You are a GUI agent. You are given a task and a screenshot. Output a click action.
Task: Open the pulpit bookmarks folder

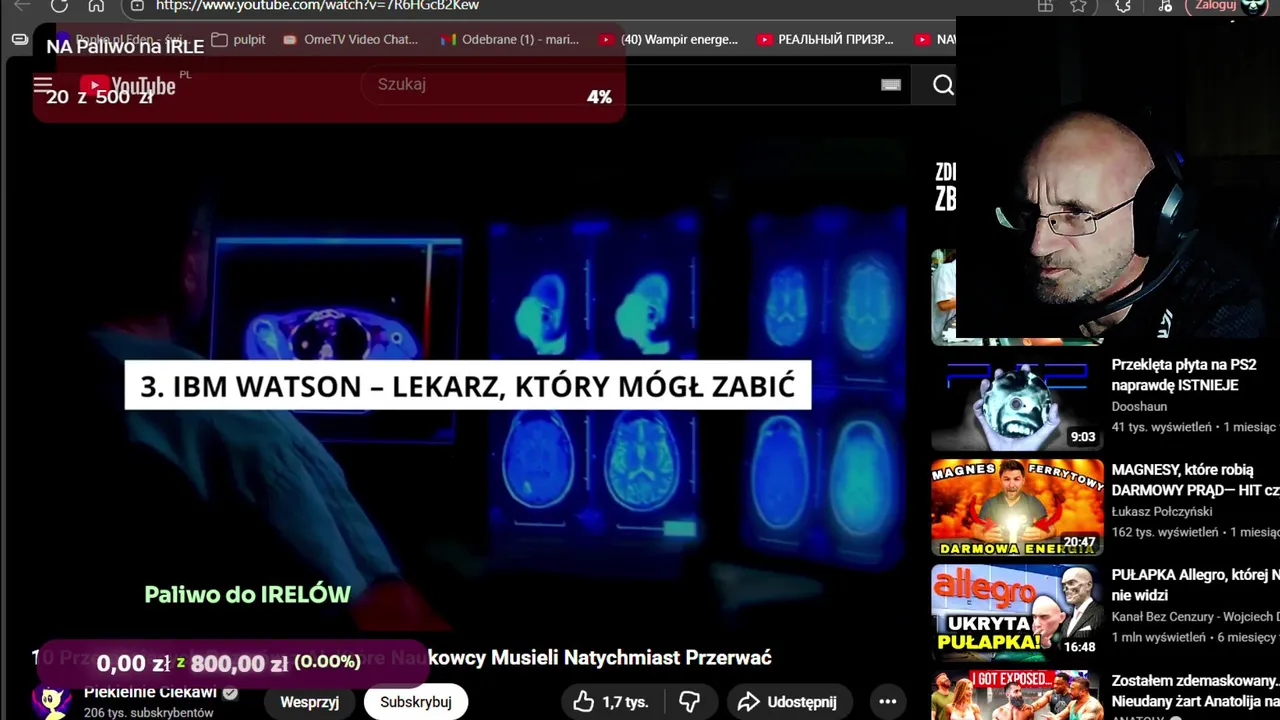coord(238,39)
